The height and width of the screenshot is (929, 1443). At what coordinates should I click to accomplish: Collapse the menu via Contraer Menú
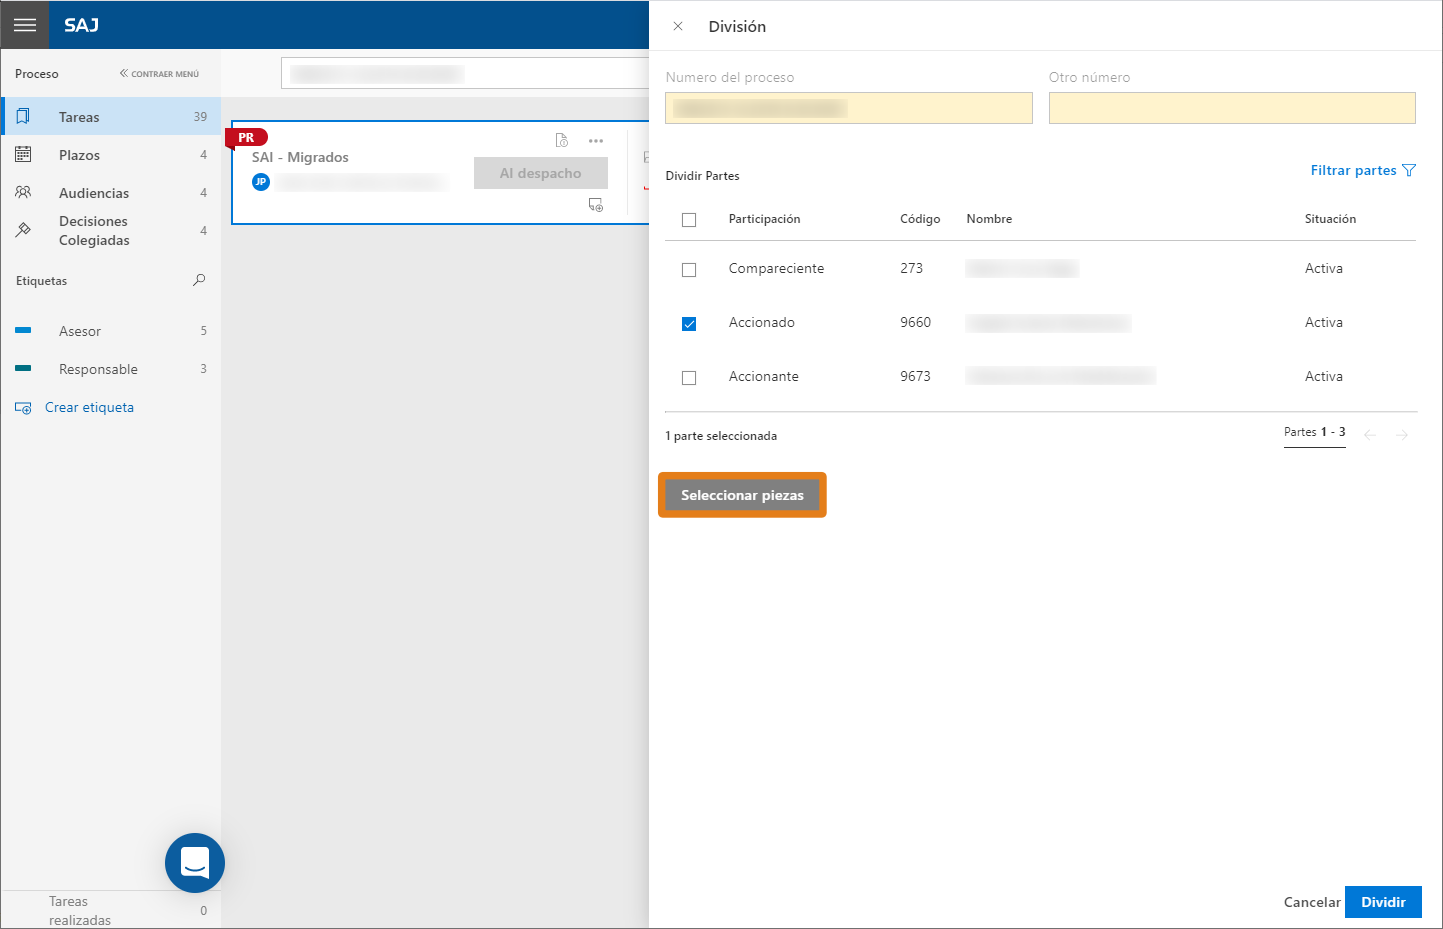[159, 74]
